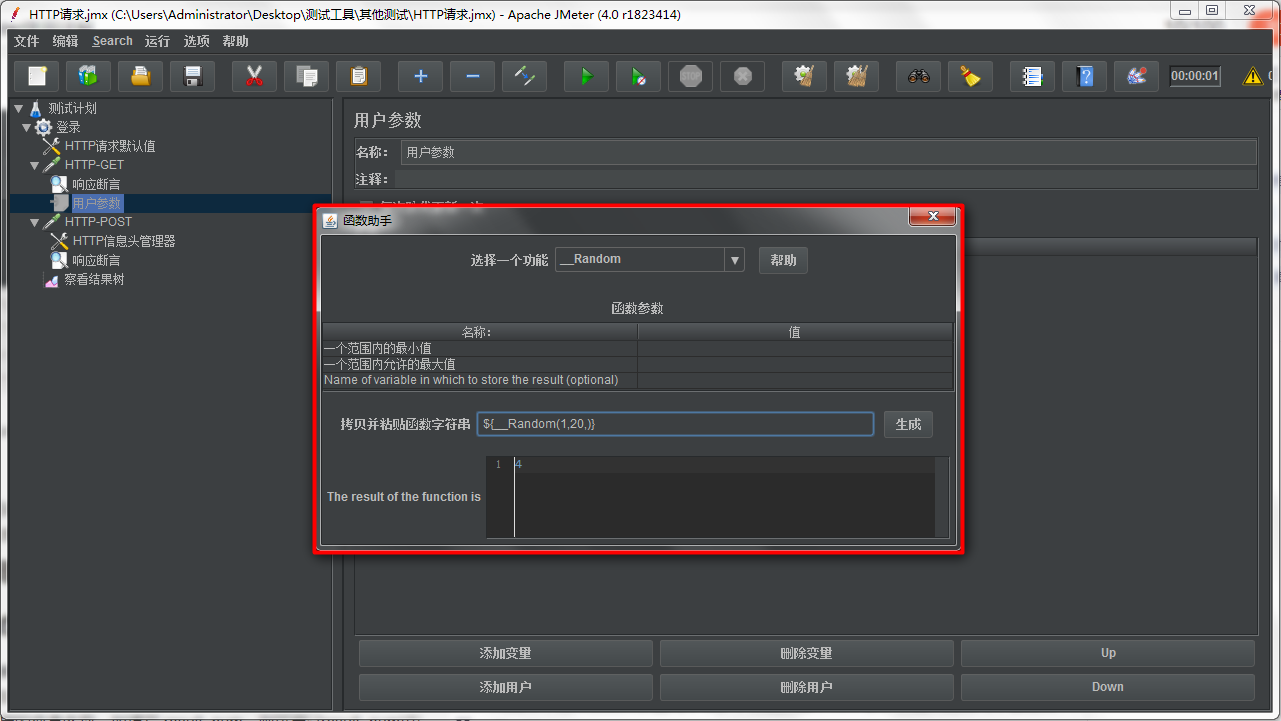Click the 察看结果树 listener icon

[52, 280]
